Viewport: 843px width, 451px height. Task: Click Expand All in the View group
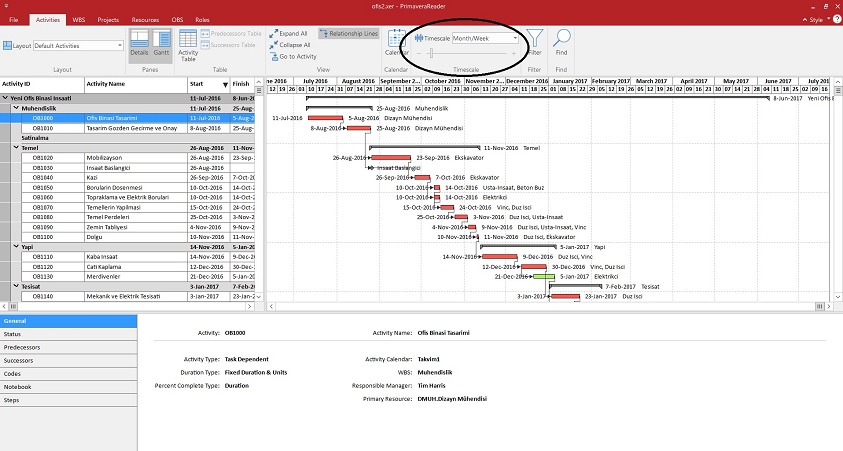pos(288,33)
